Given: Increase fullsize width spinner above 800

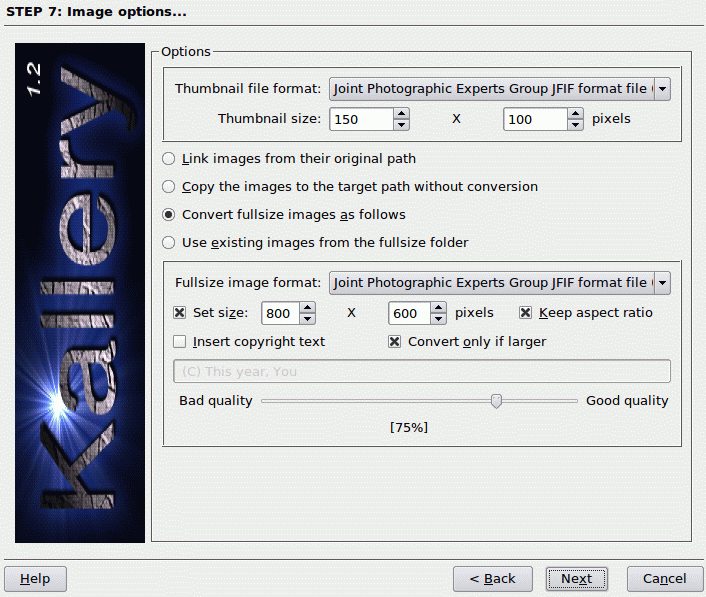Looking at the screenshot, I should click(x=307, y=307).
